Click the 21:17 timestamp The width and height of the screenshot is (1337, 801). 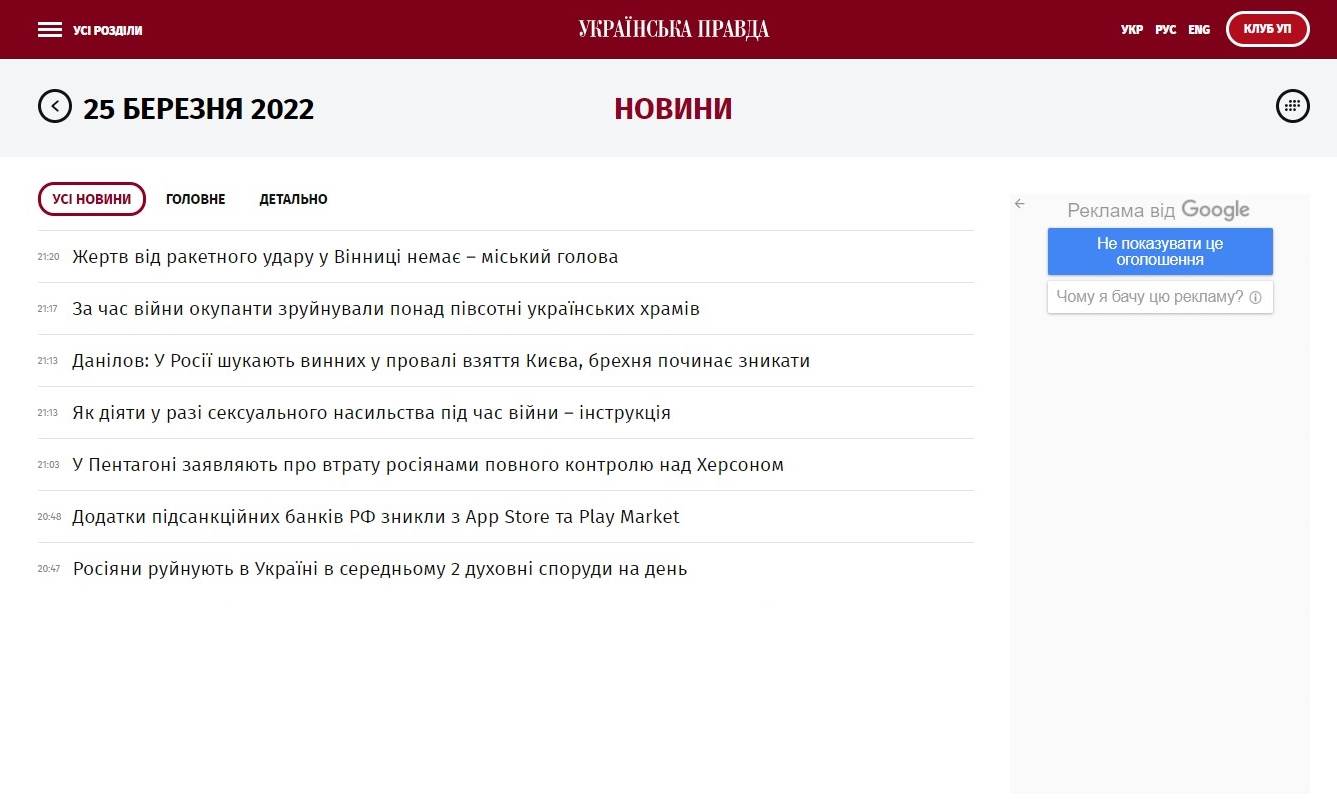click(x=49, y=309)
